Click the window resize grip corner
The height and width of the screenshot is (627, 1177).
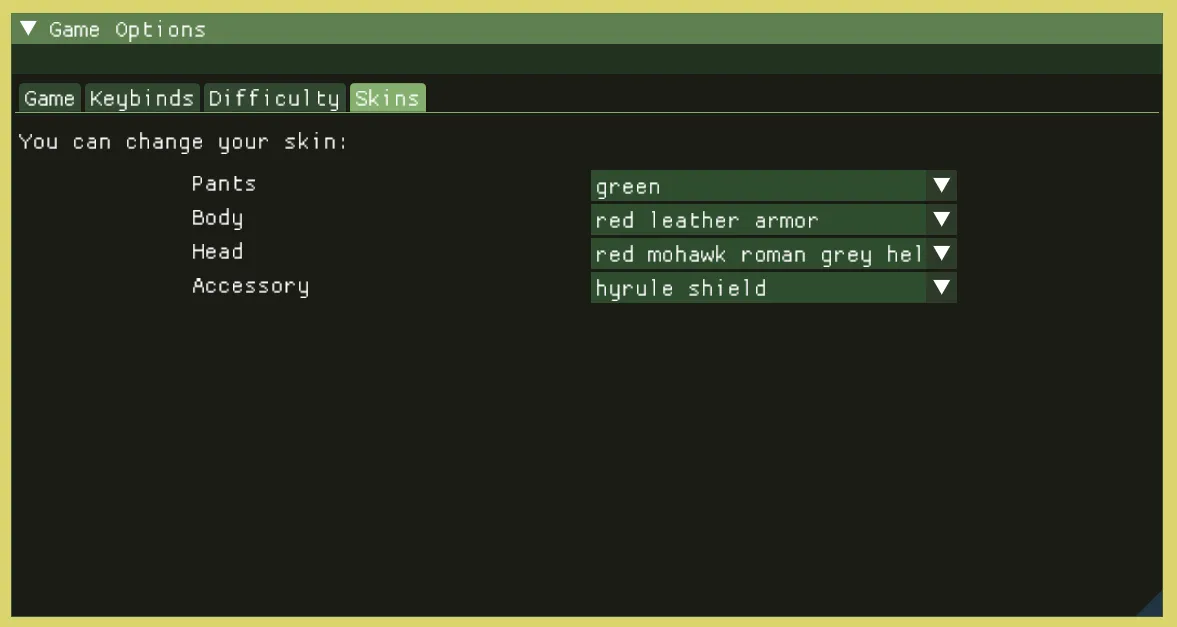pos(1153,606)
